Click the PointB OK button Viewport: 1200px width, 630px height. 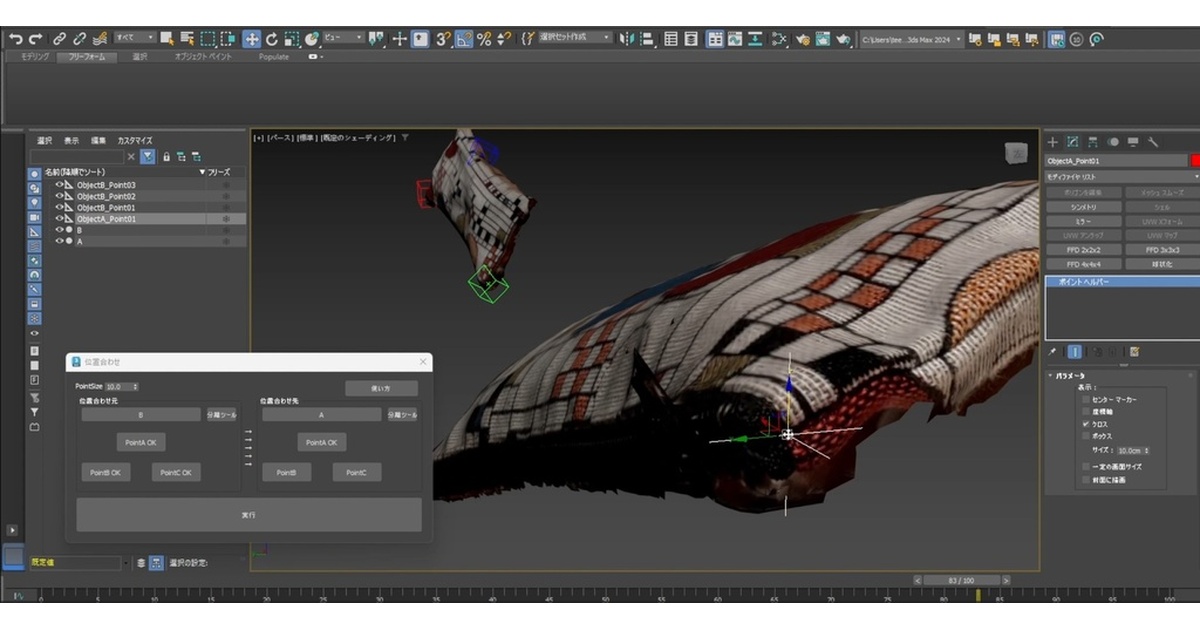[106, 472]
